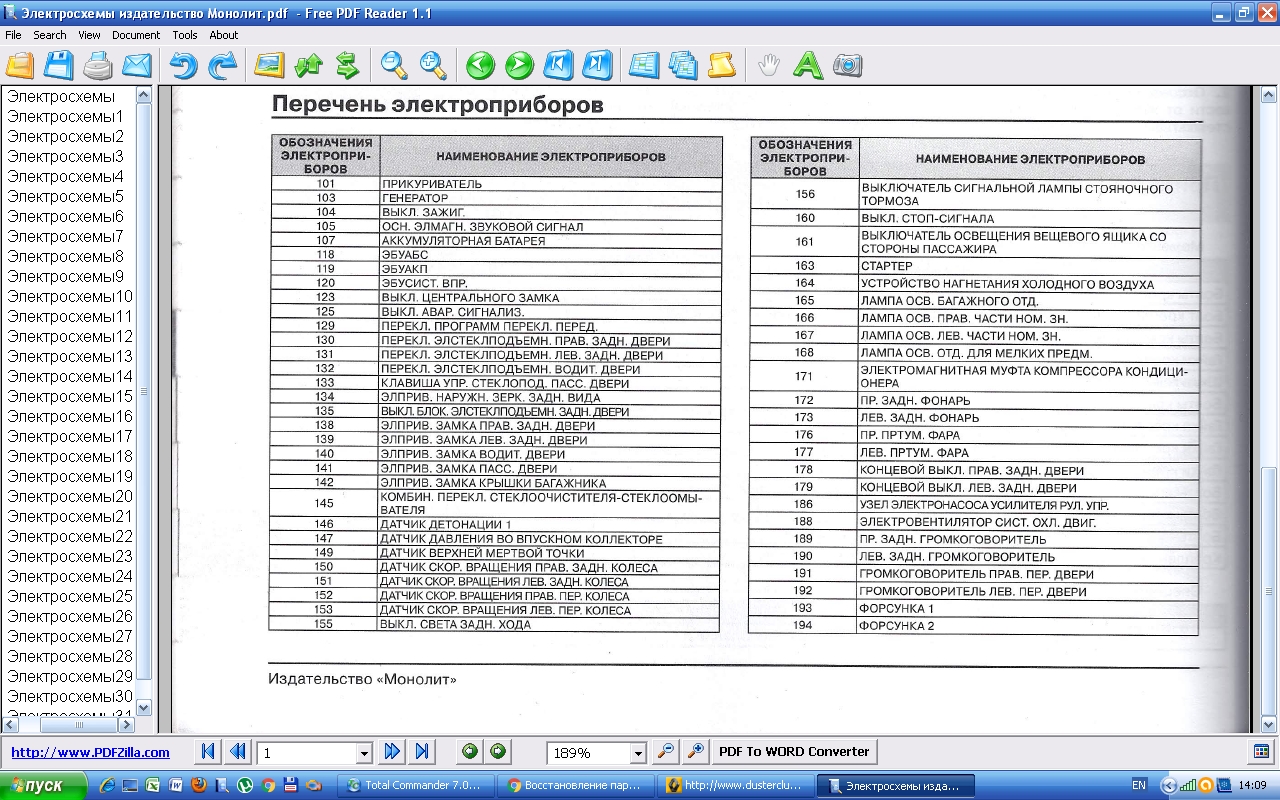1280x800 pixels.
Task: Click Next page button in bottom bar
Action: [x=392, y=752]
